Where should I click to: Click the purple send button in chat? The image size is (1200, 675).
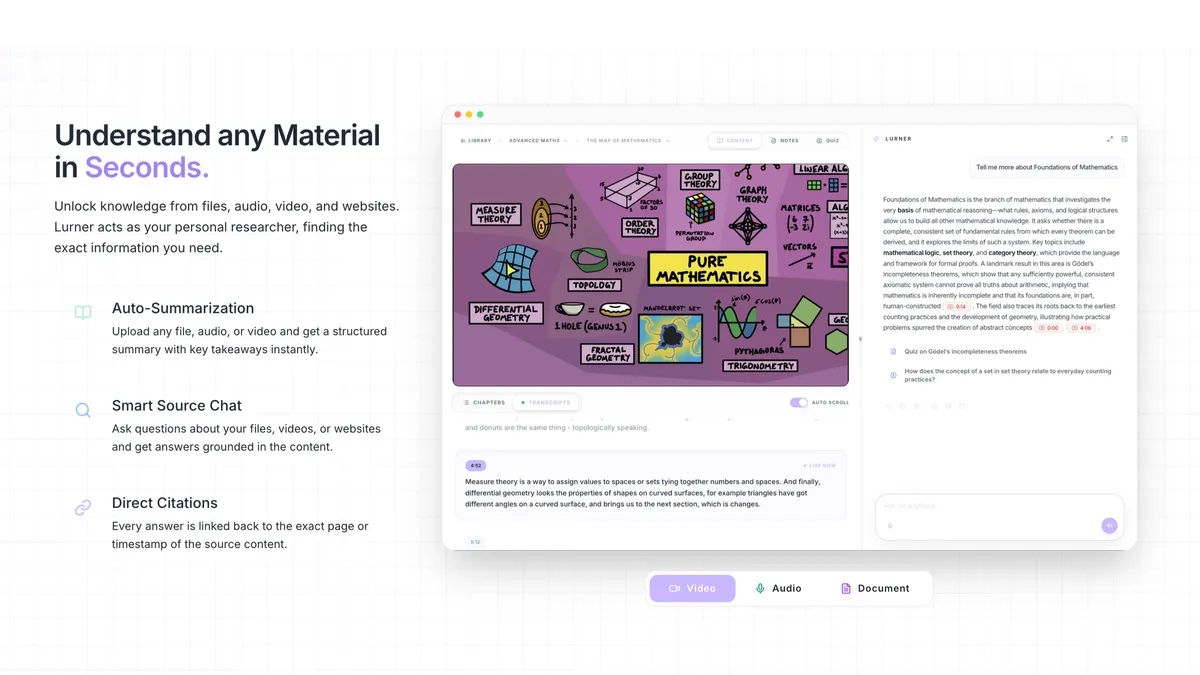[x=1109, y=525]
